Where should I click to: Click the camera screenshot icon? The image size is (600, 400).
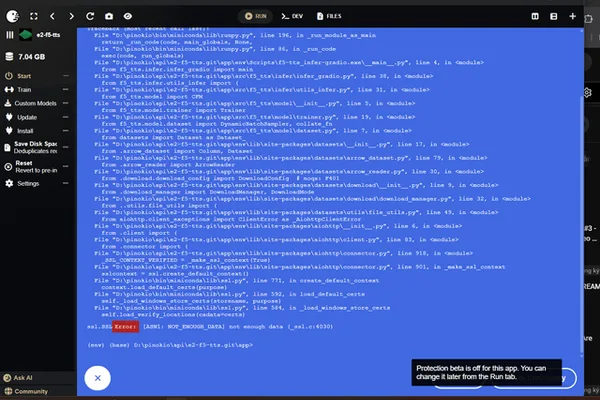click(109, 16)
